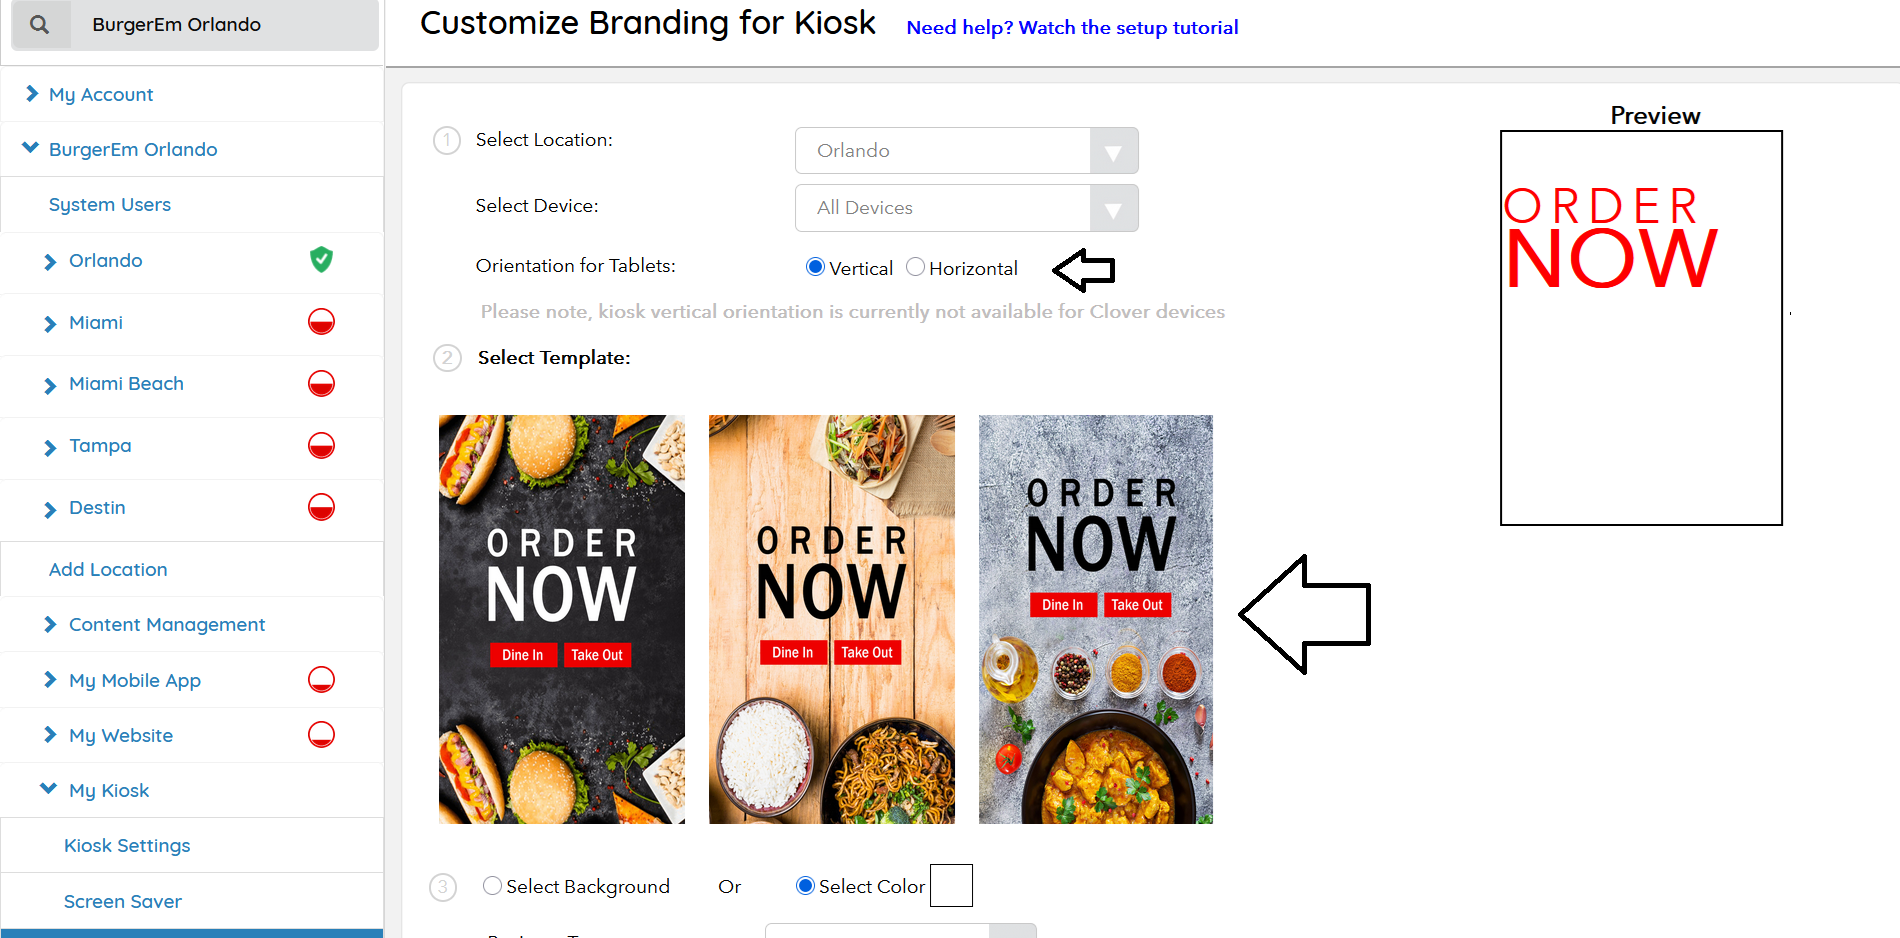Click the red status icon beside Miami Beach
The height and width of the screenshot is (938, 1900).
(x=321, y=384)
